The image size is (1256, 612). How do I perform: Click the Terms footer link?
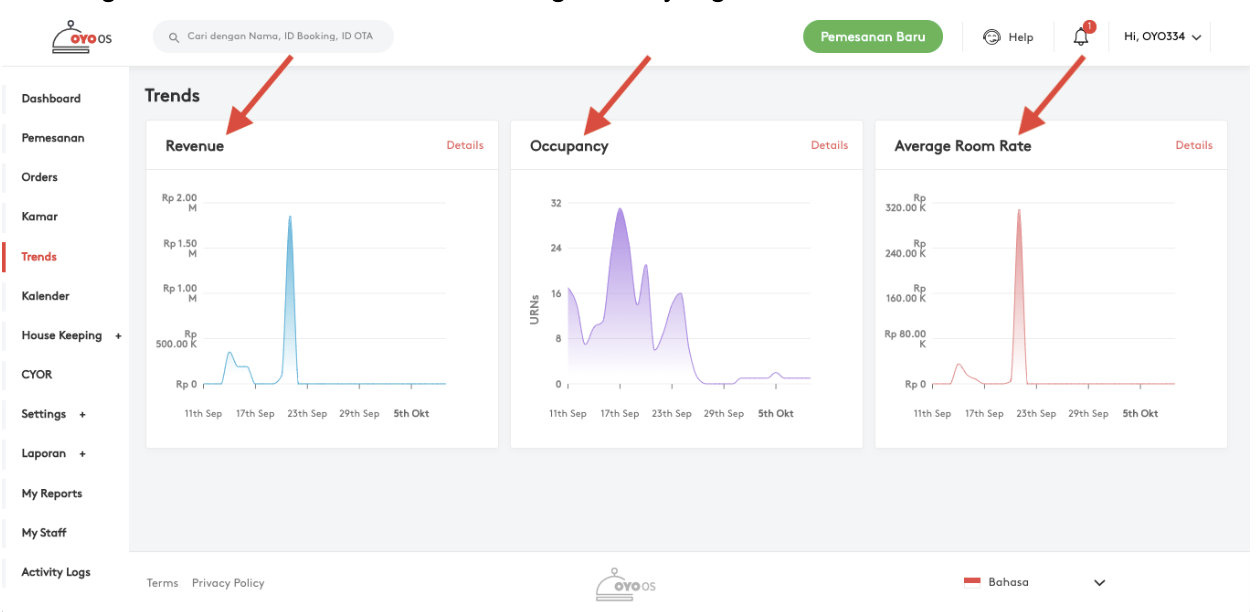click(162, 583)
